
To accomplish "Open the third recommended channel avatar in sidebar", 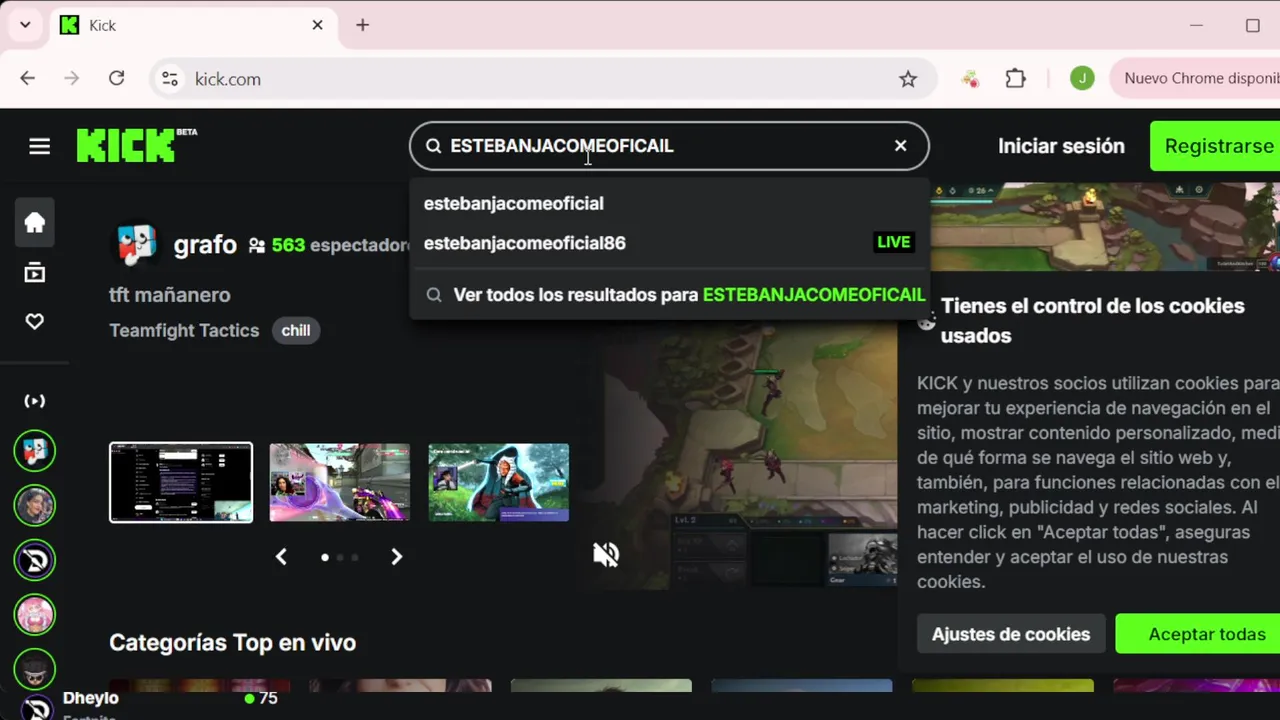I will (35, 560).
